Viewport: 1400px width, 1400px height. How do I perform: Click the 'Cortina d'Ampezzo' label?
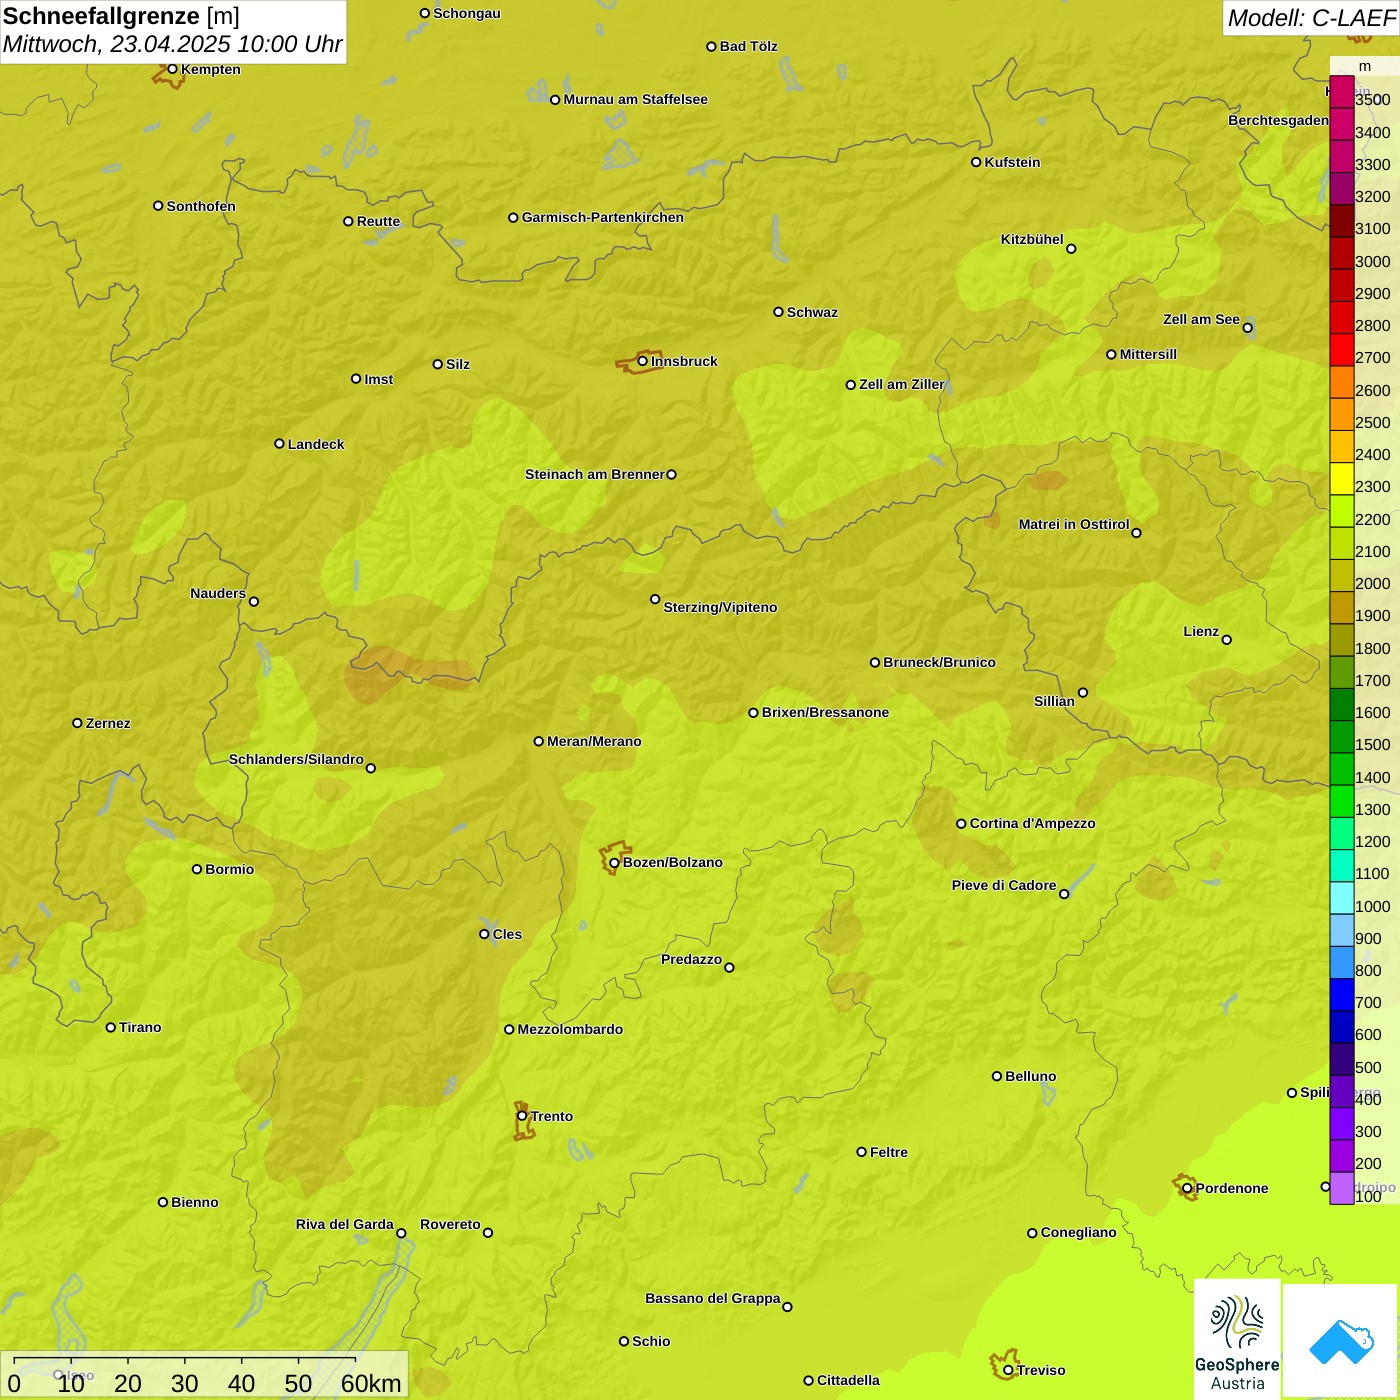(1032, 823)
